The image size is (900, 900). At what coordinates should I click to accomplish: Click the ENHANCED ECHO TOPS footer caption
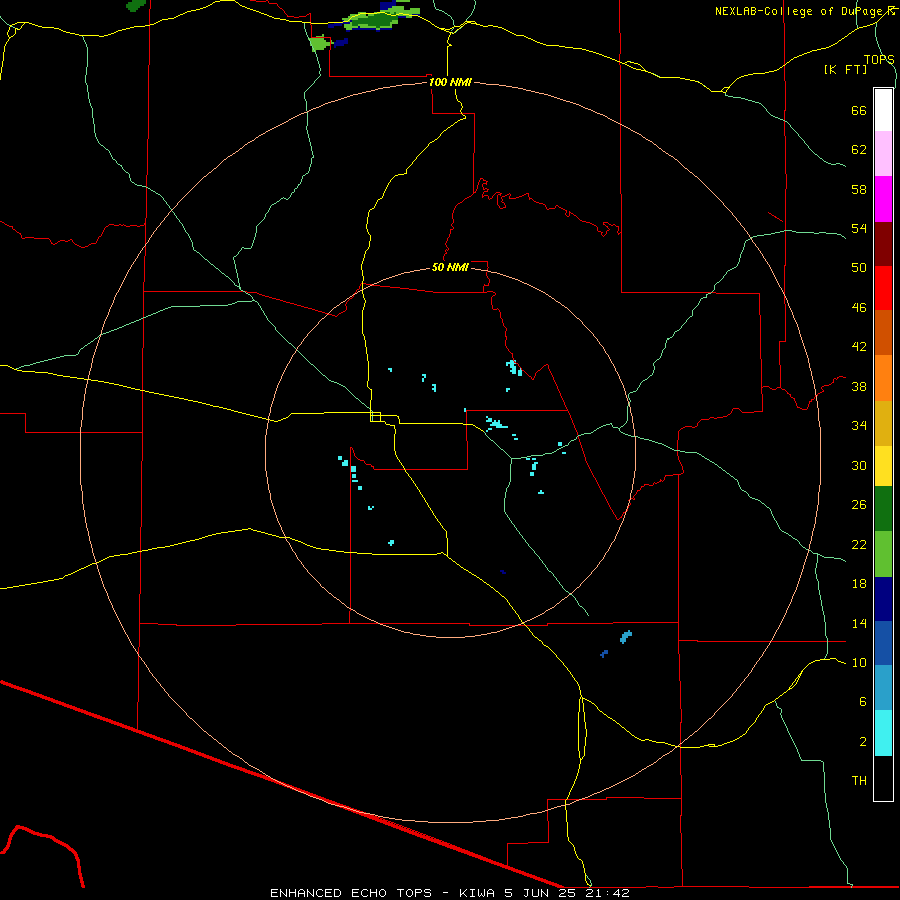click(450, 893)
